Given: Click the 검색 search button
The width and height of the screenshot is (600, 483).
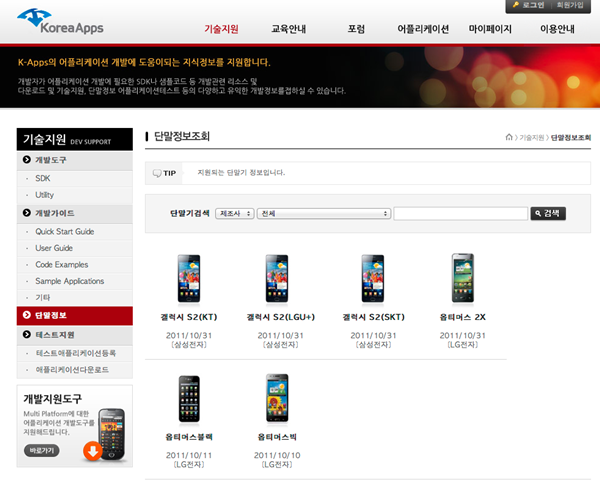Looking at the screenshot, I should [548, 214].
